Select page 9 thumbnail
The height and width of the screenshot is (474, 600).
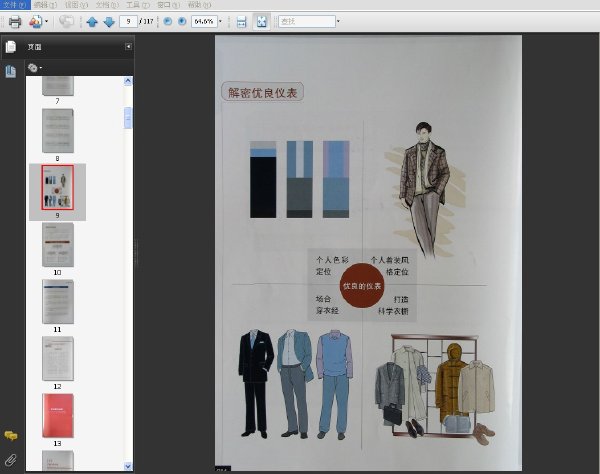(58, 187)
